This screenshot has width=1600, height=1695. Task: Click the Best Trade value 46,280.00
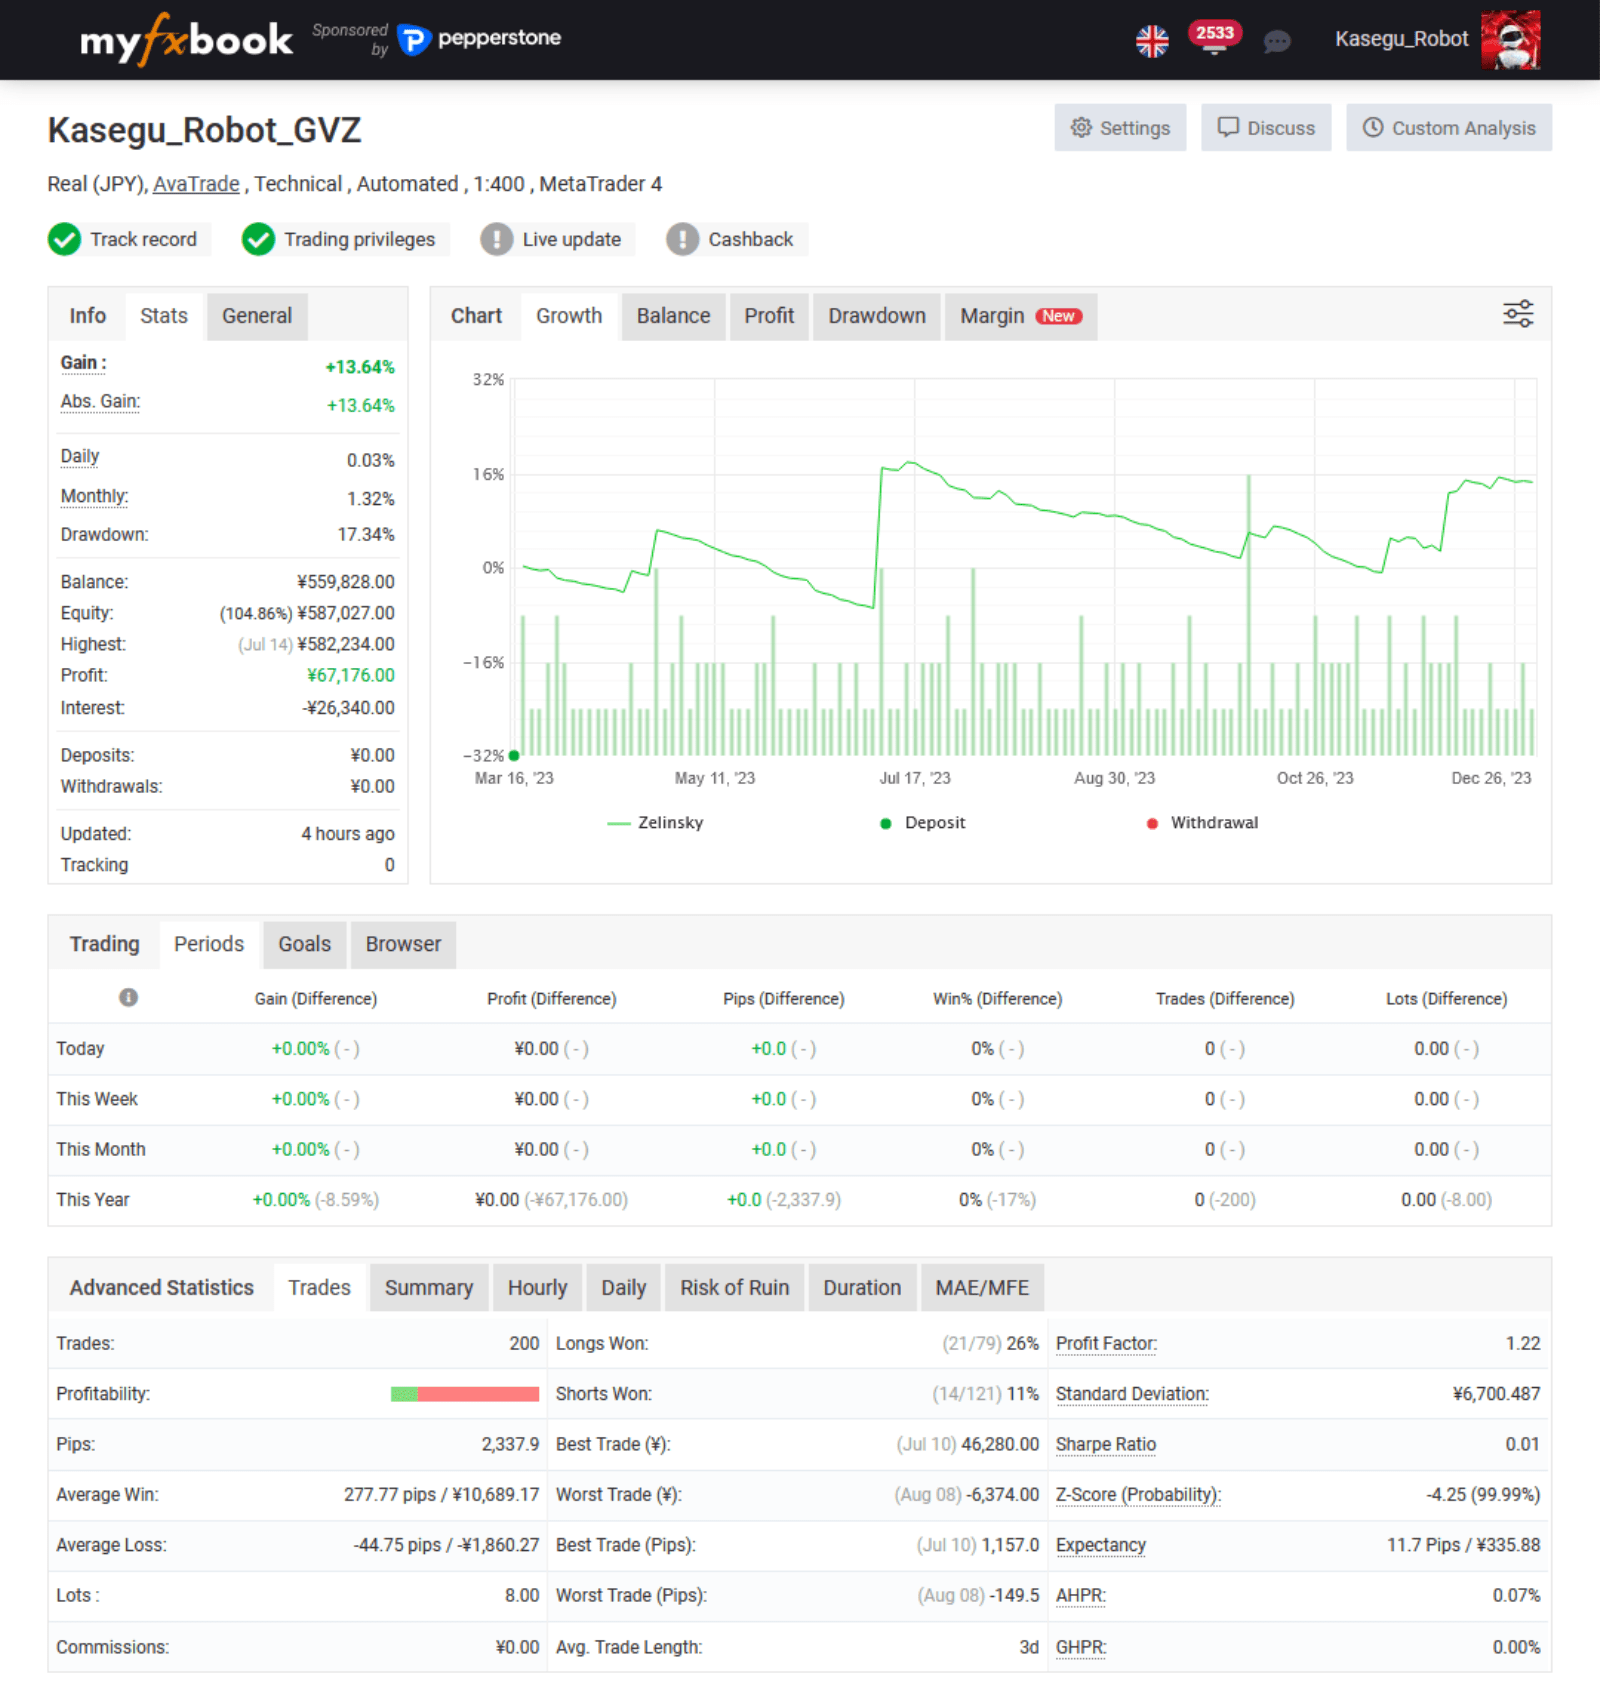click(1000, 1445)
